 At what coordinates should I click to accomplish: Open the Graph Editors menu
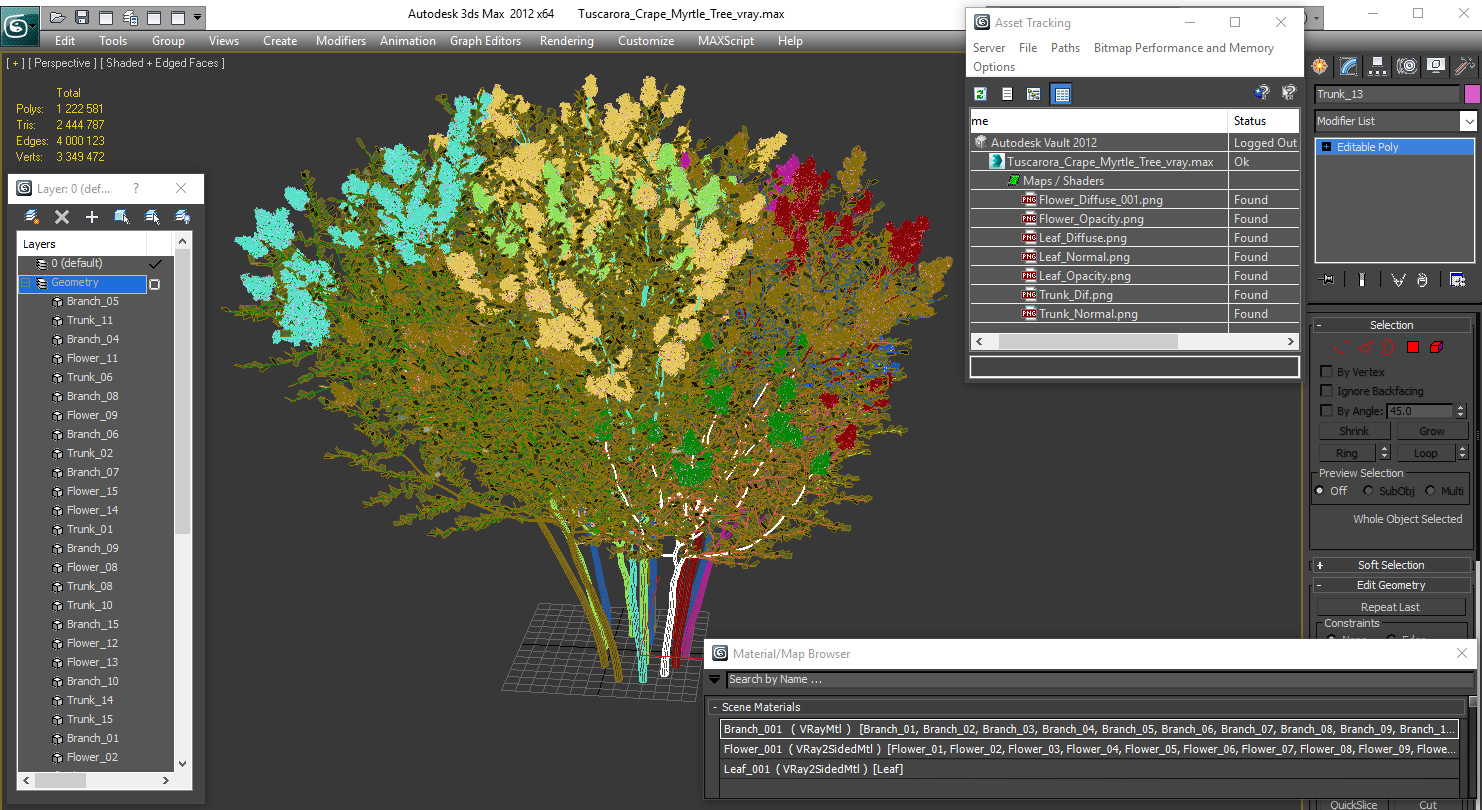click(x=485, y=41)
